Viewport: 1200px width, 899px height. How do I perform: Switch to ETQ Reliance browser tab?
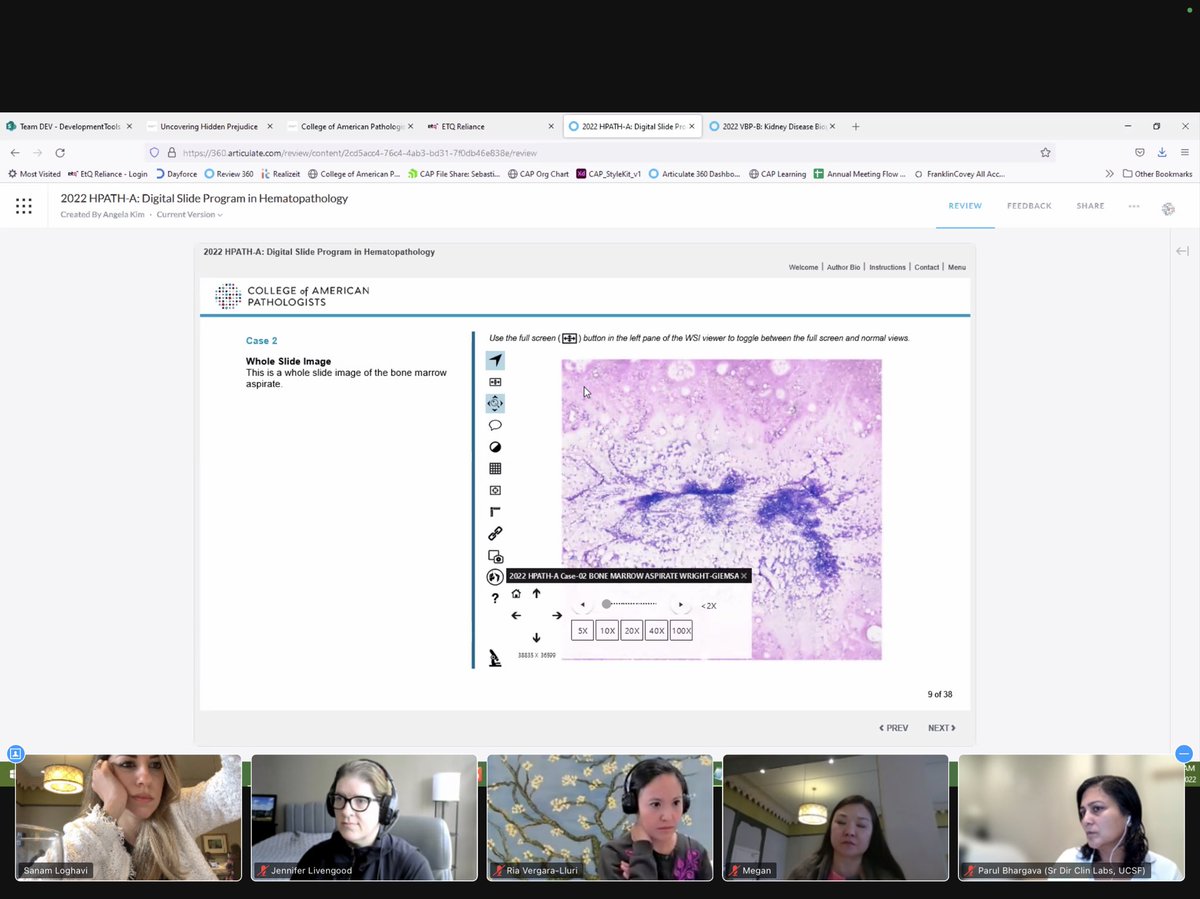(490, 127)
